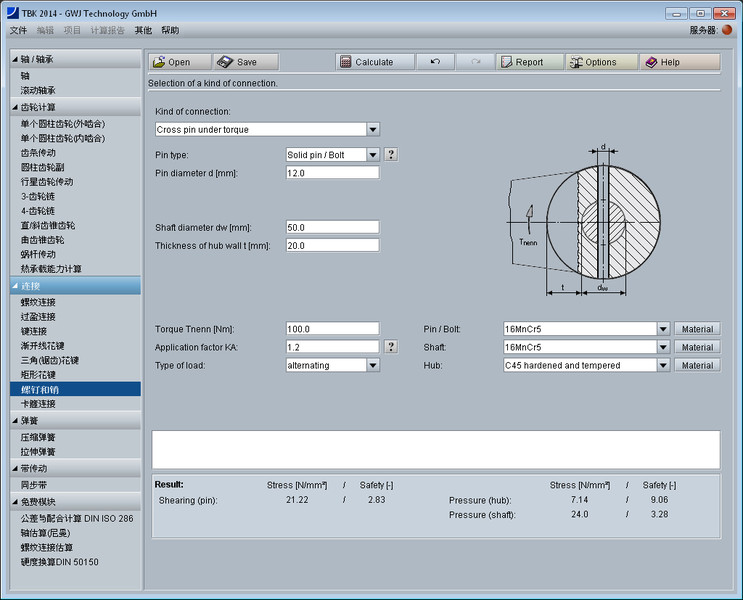Open Help from the toolbar
743x600 pixels.
coord(679,62)
